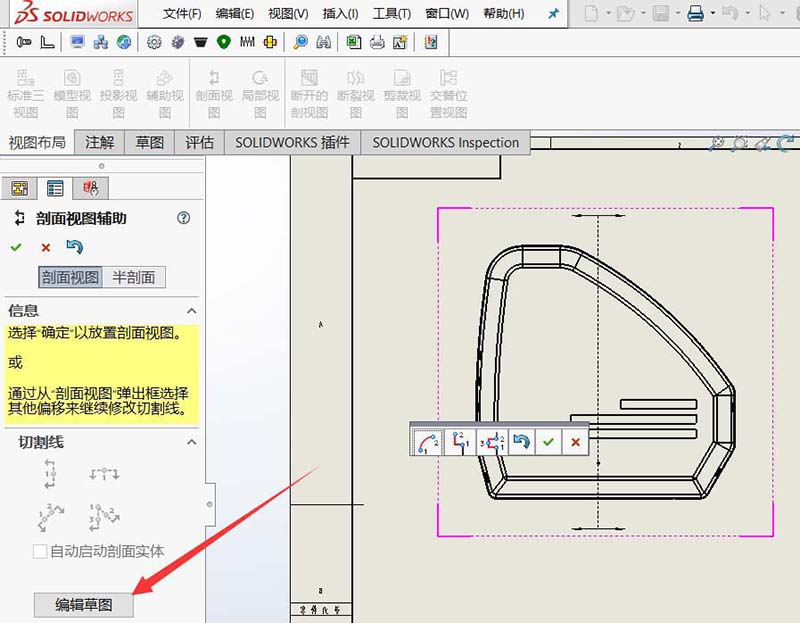This screenshot has height=623, width=800.
Task: Confirm the section view with green checkmark in panel
Action: pos(16,247)
